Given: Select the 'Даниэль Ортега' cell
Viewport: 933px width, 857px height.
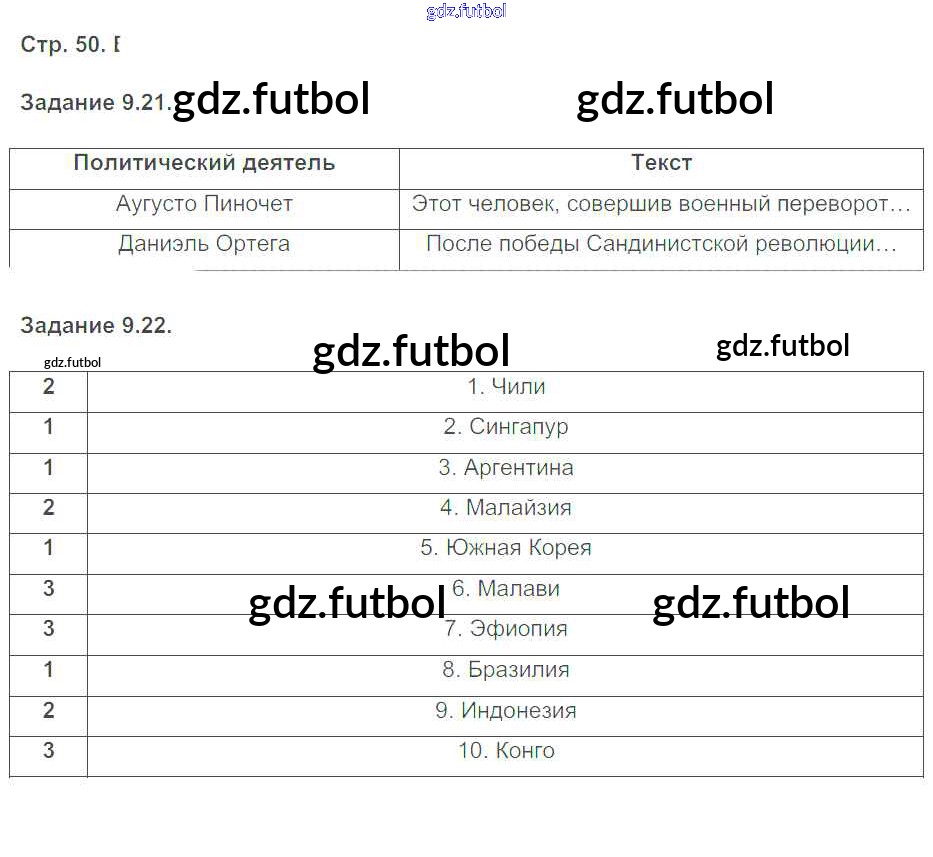Looking at the screenshot, I should (x=204, y=244).
